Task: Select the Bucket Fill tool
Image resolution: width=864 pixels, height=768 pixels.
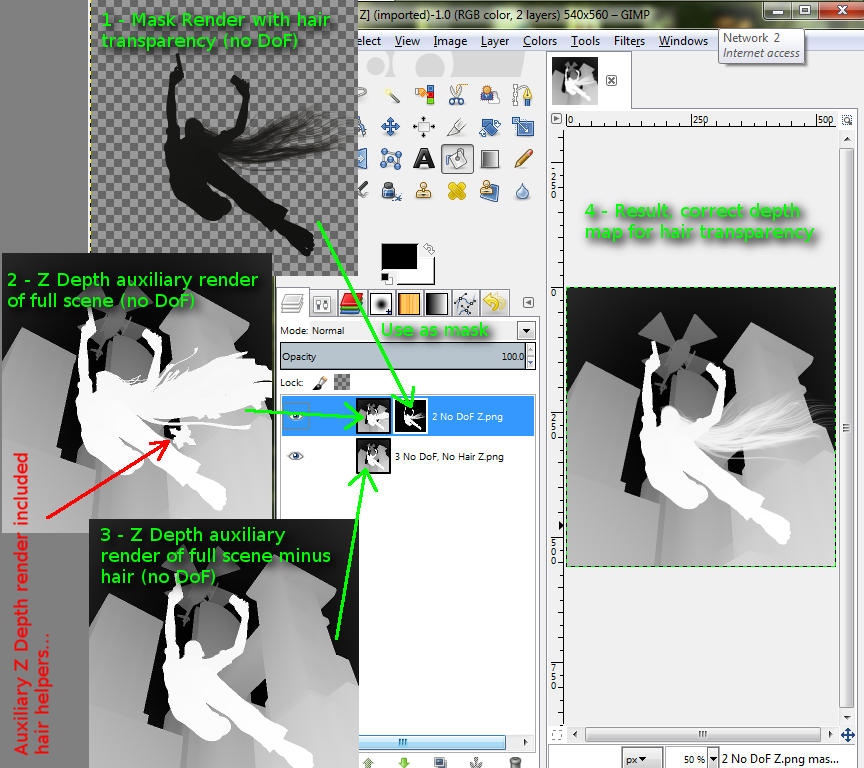Action: (457, 159)
